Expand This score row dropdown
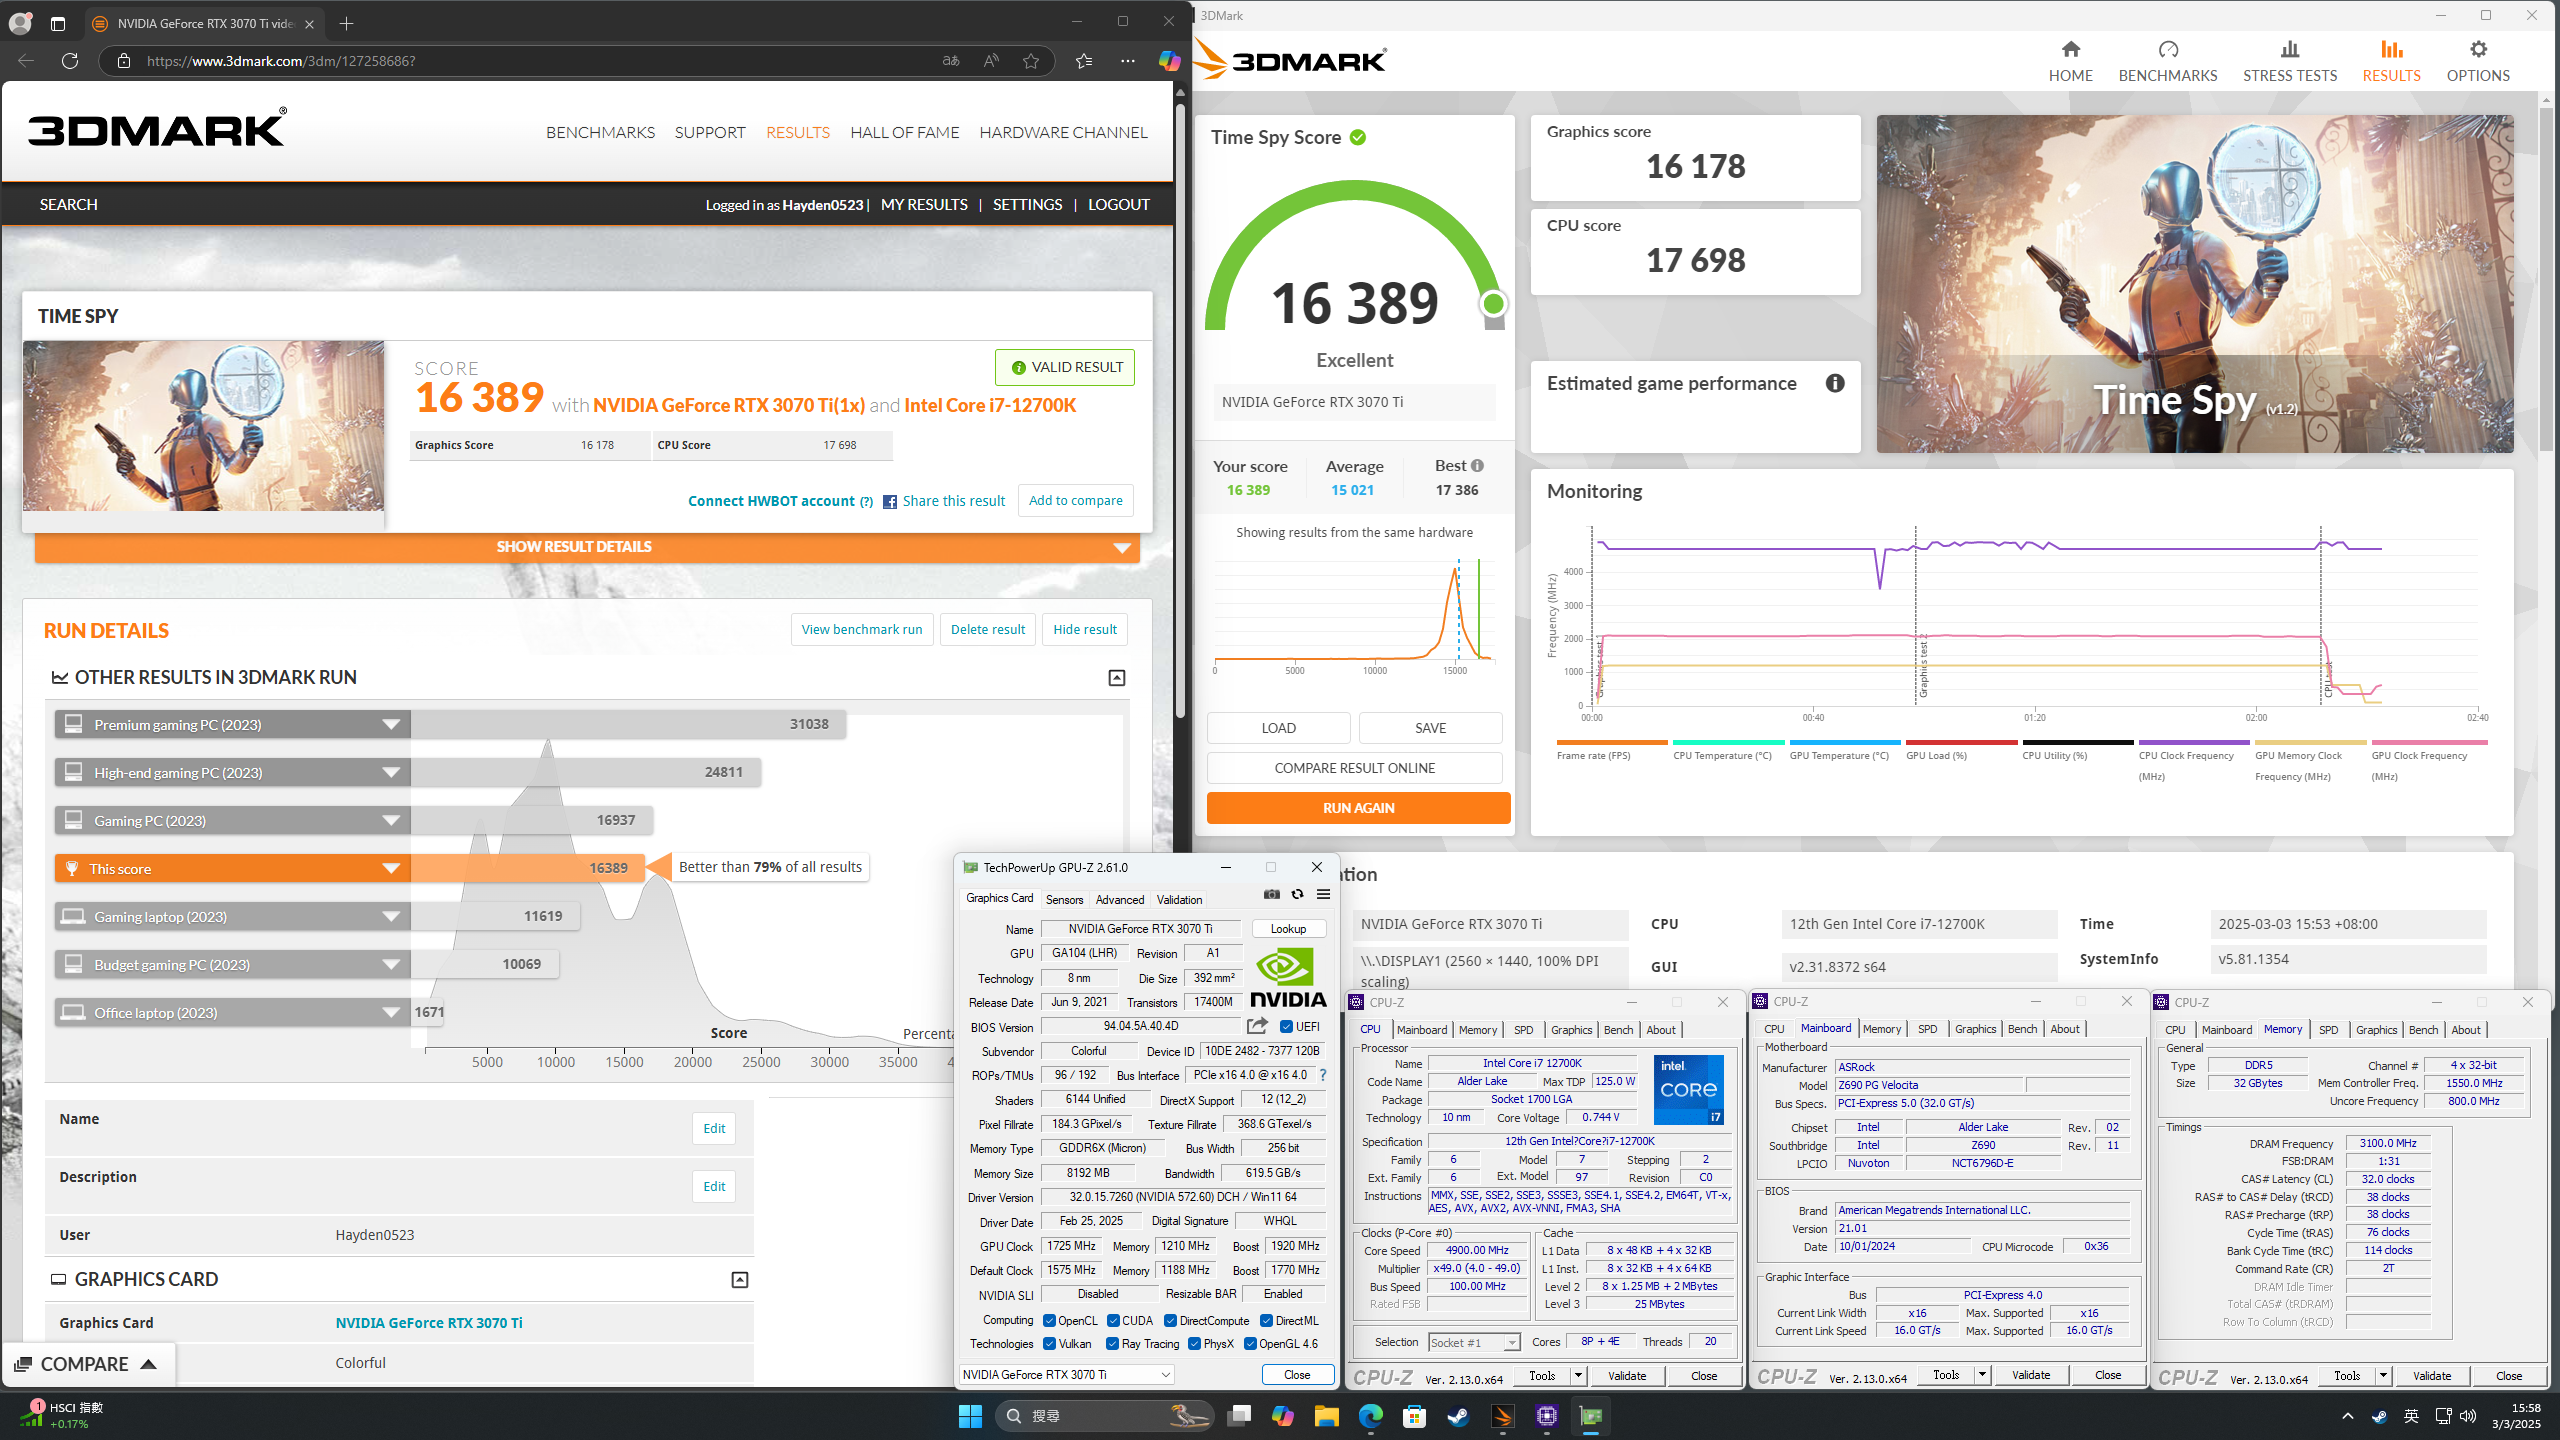This screenshot has height=1440, width=2560. coord(391,869)
